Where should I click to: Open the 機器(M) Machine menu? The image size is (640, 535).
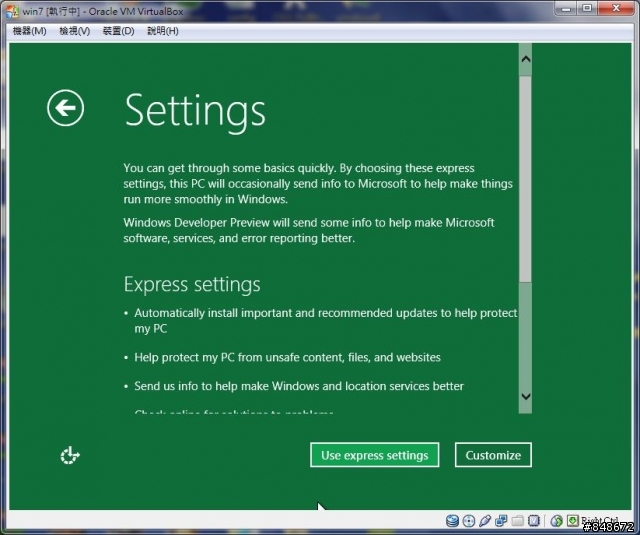pyautogui.click(x=29, y=31)
